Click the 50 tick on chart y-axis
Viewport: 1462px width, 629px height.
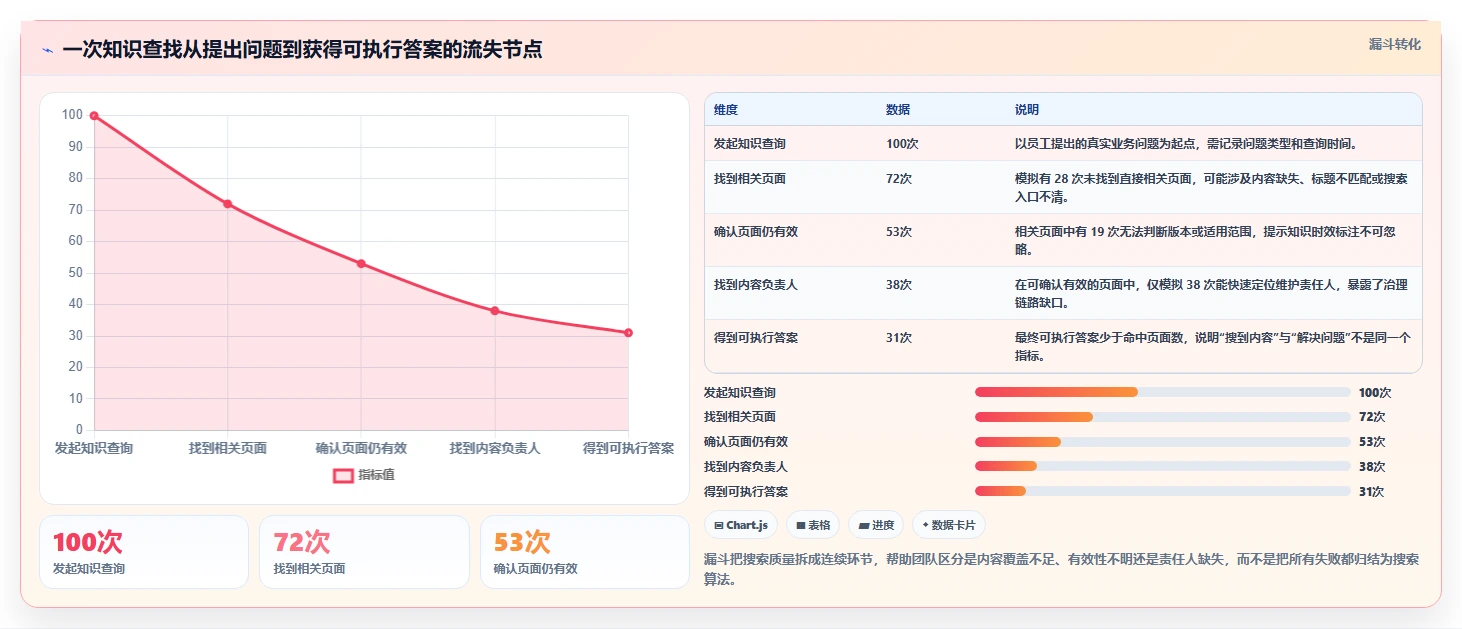coord(76,272)
